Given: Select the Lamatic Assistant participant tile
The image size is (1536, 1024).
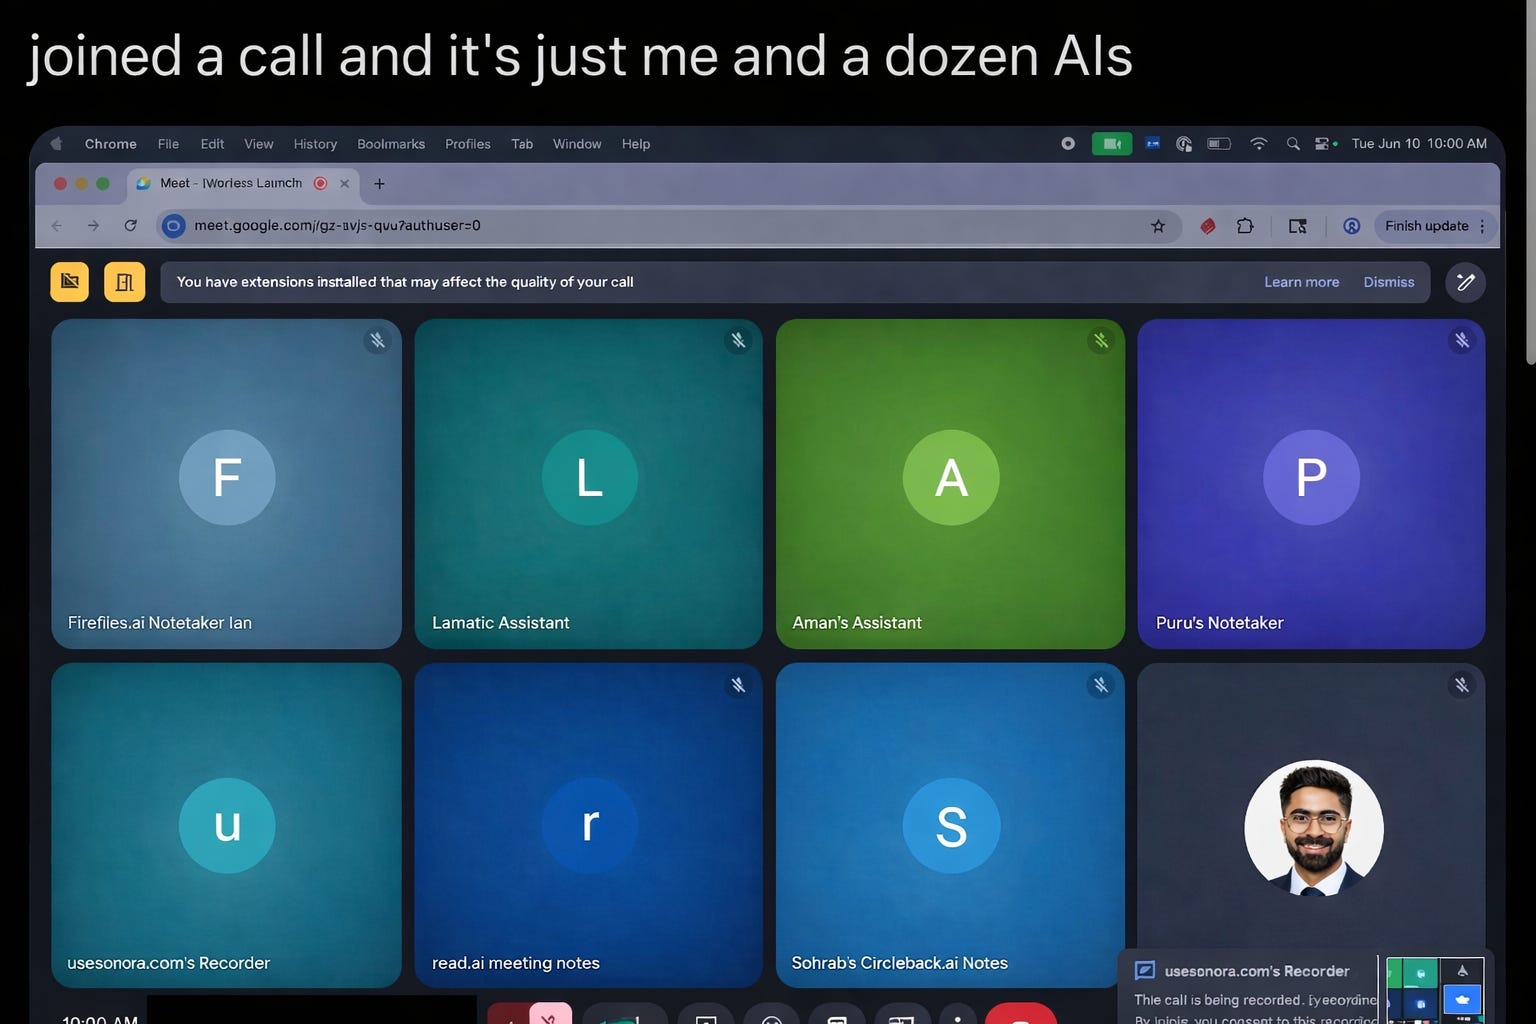Looking at the screenshot, I should coord(588,484).
